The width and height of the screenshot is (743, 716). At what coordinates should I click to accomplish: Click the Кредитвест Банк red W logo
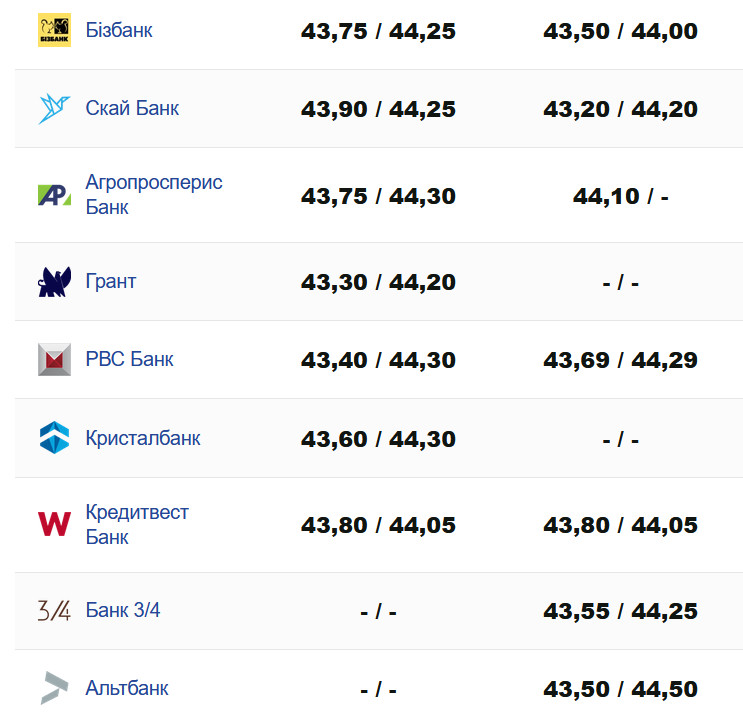tap(54, 524)
